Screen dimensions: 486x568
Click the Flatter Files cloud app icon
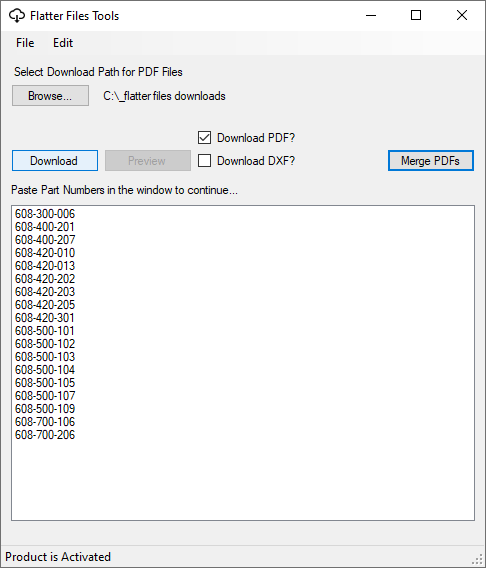[x=17, y=16]
